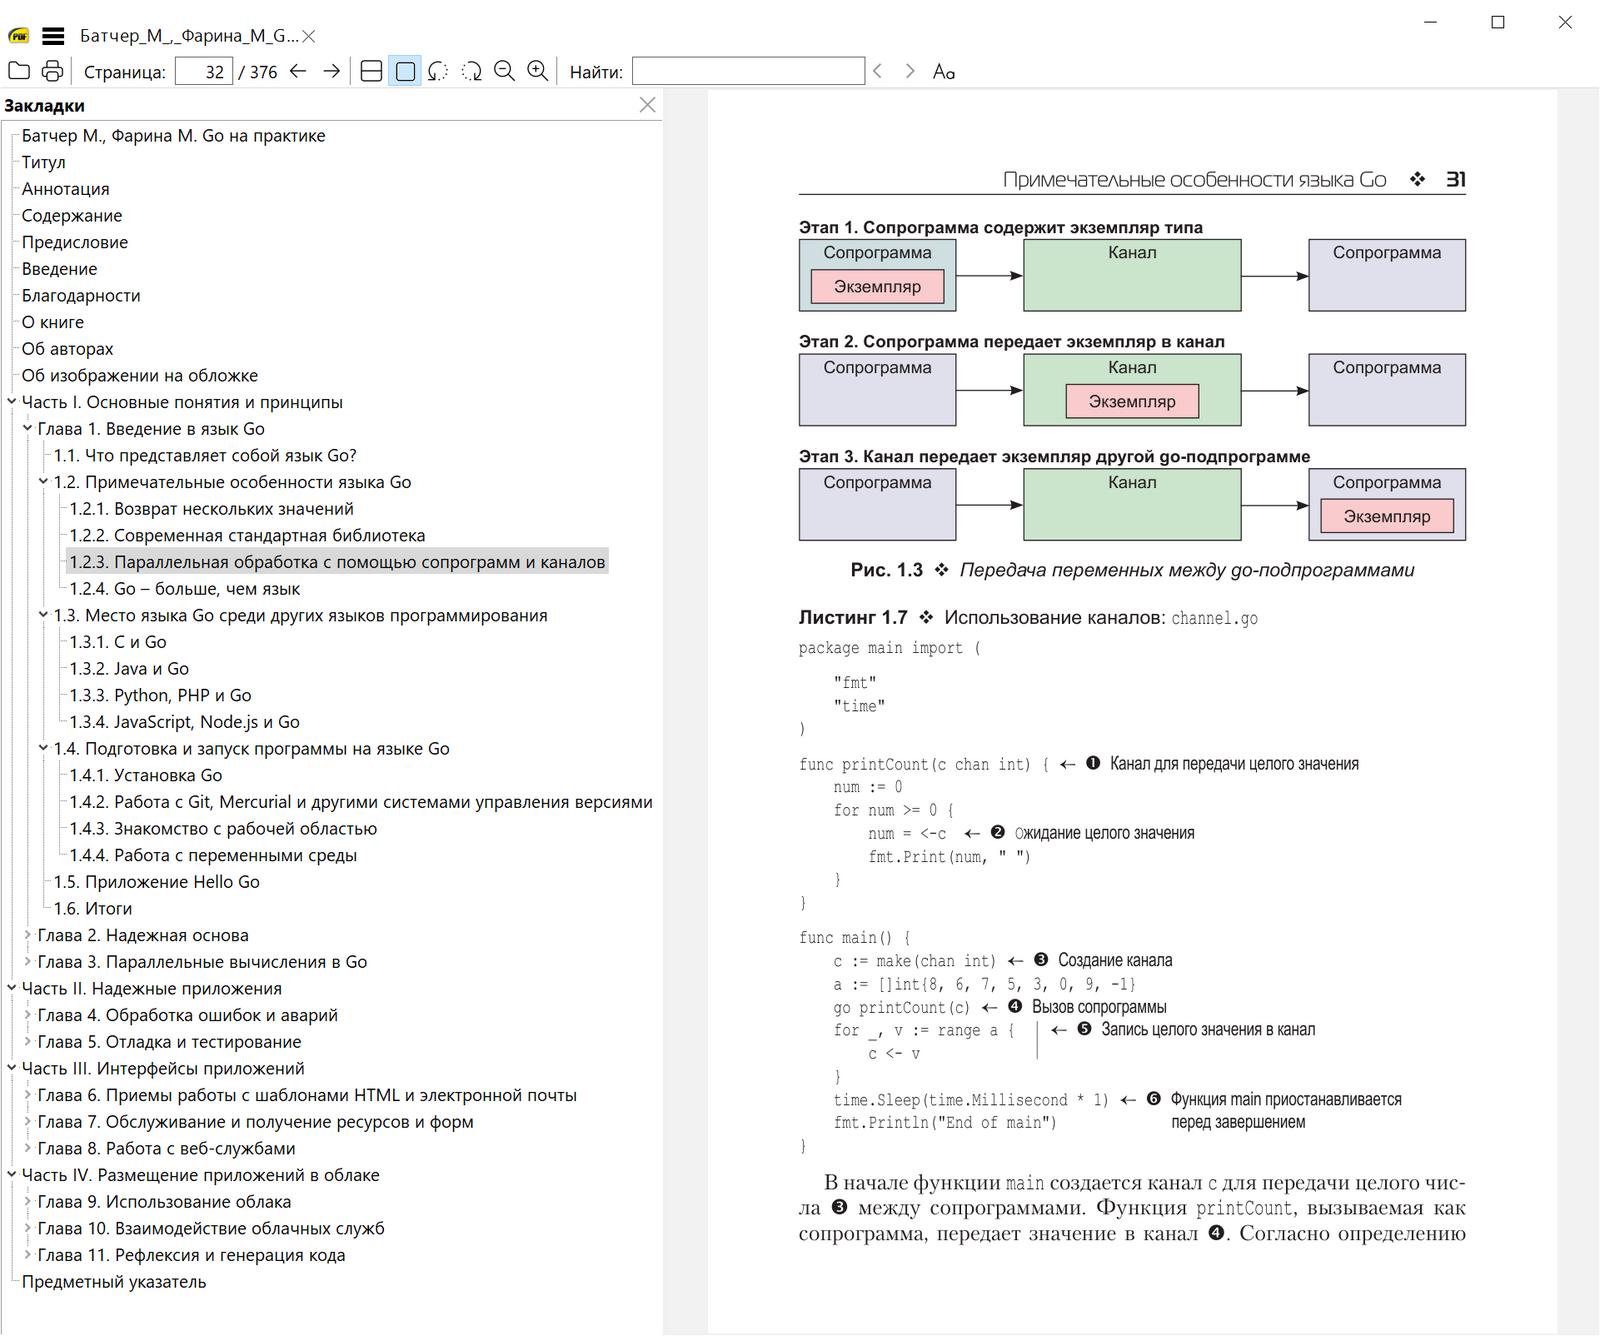Open bookmark 1.3.2. Java и Go

pos(129,669)
